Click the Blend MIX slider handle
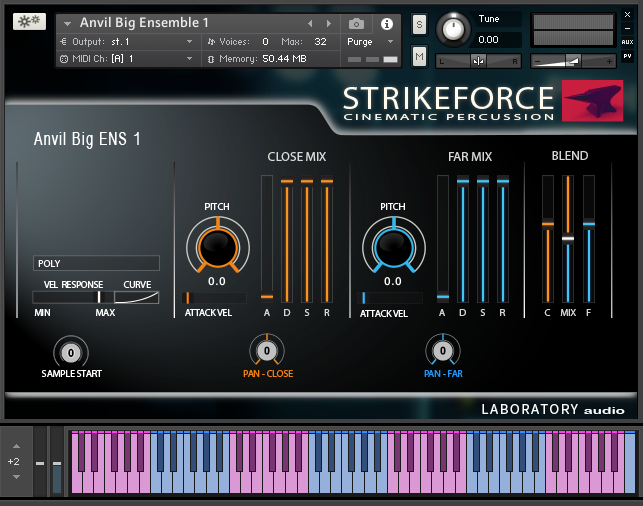The width and height of the screenshot is (643, 506). [568, 239]
